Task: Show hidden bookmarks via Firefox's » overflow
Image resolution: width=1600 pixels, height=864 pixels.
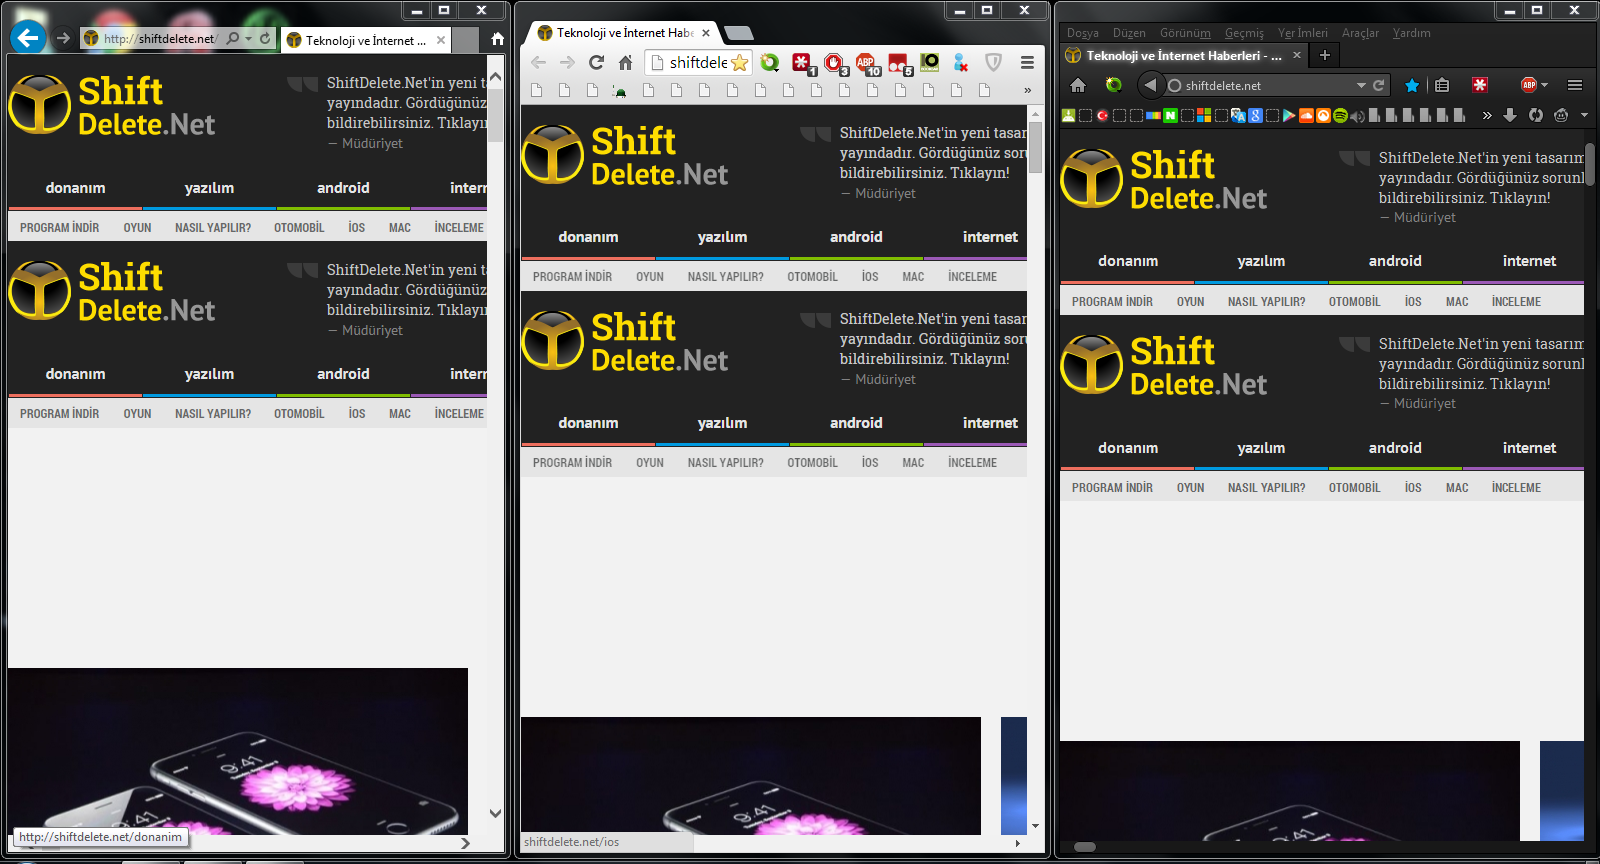Action: [x=1487, y=115]
